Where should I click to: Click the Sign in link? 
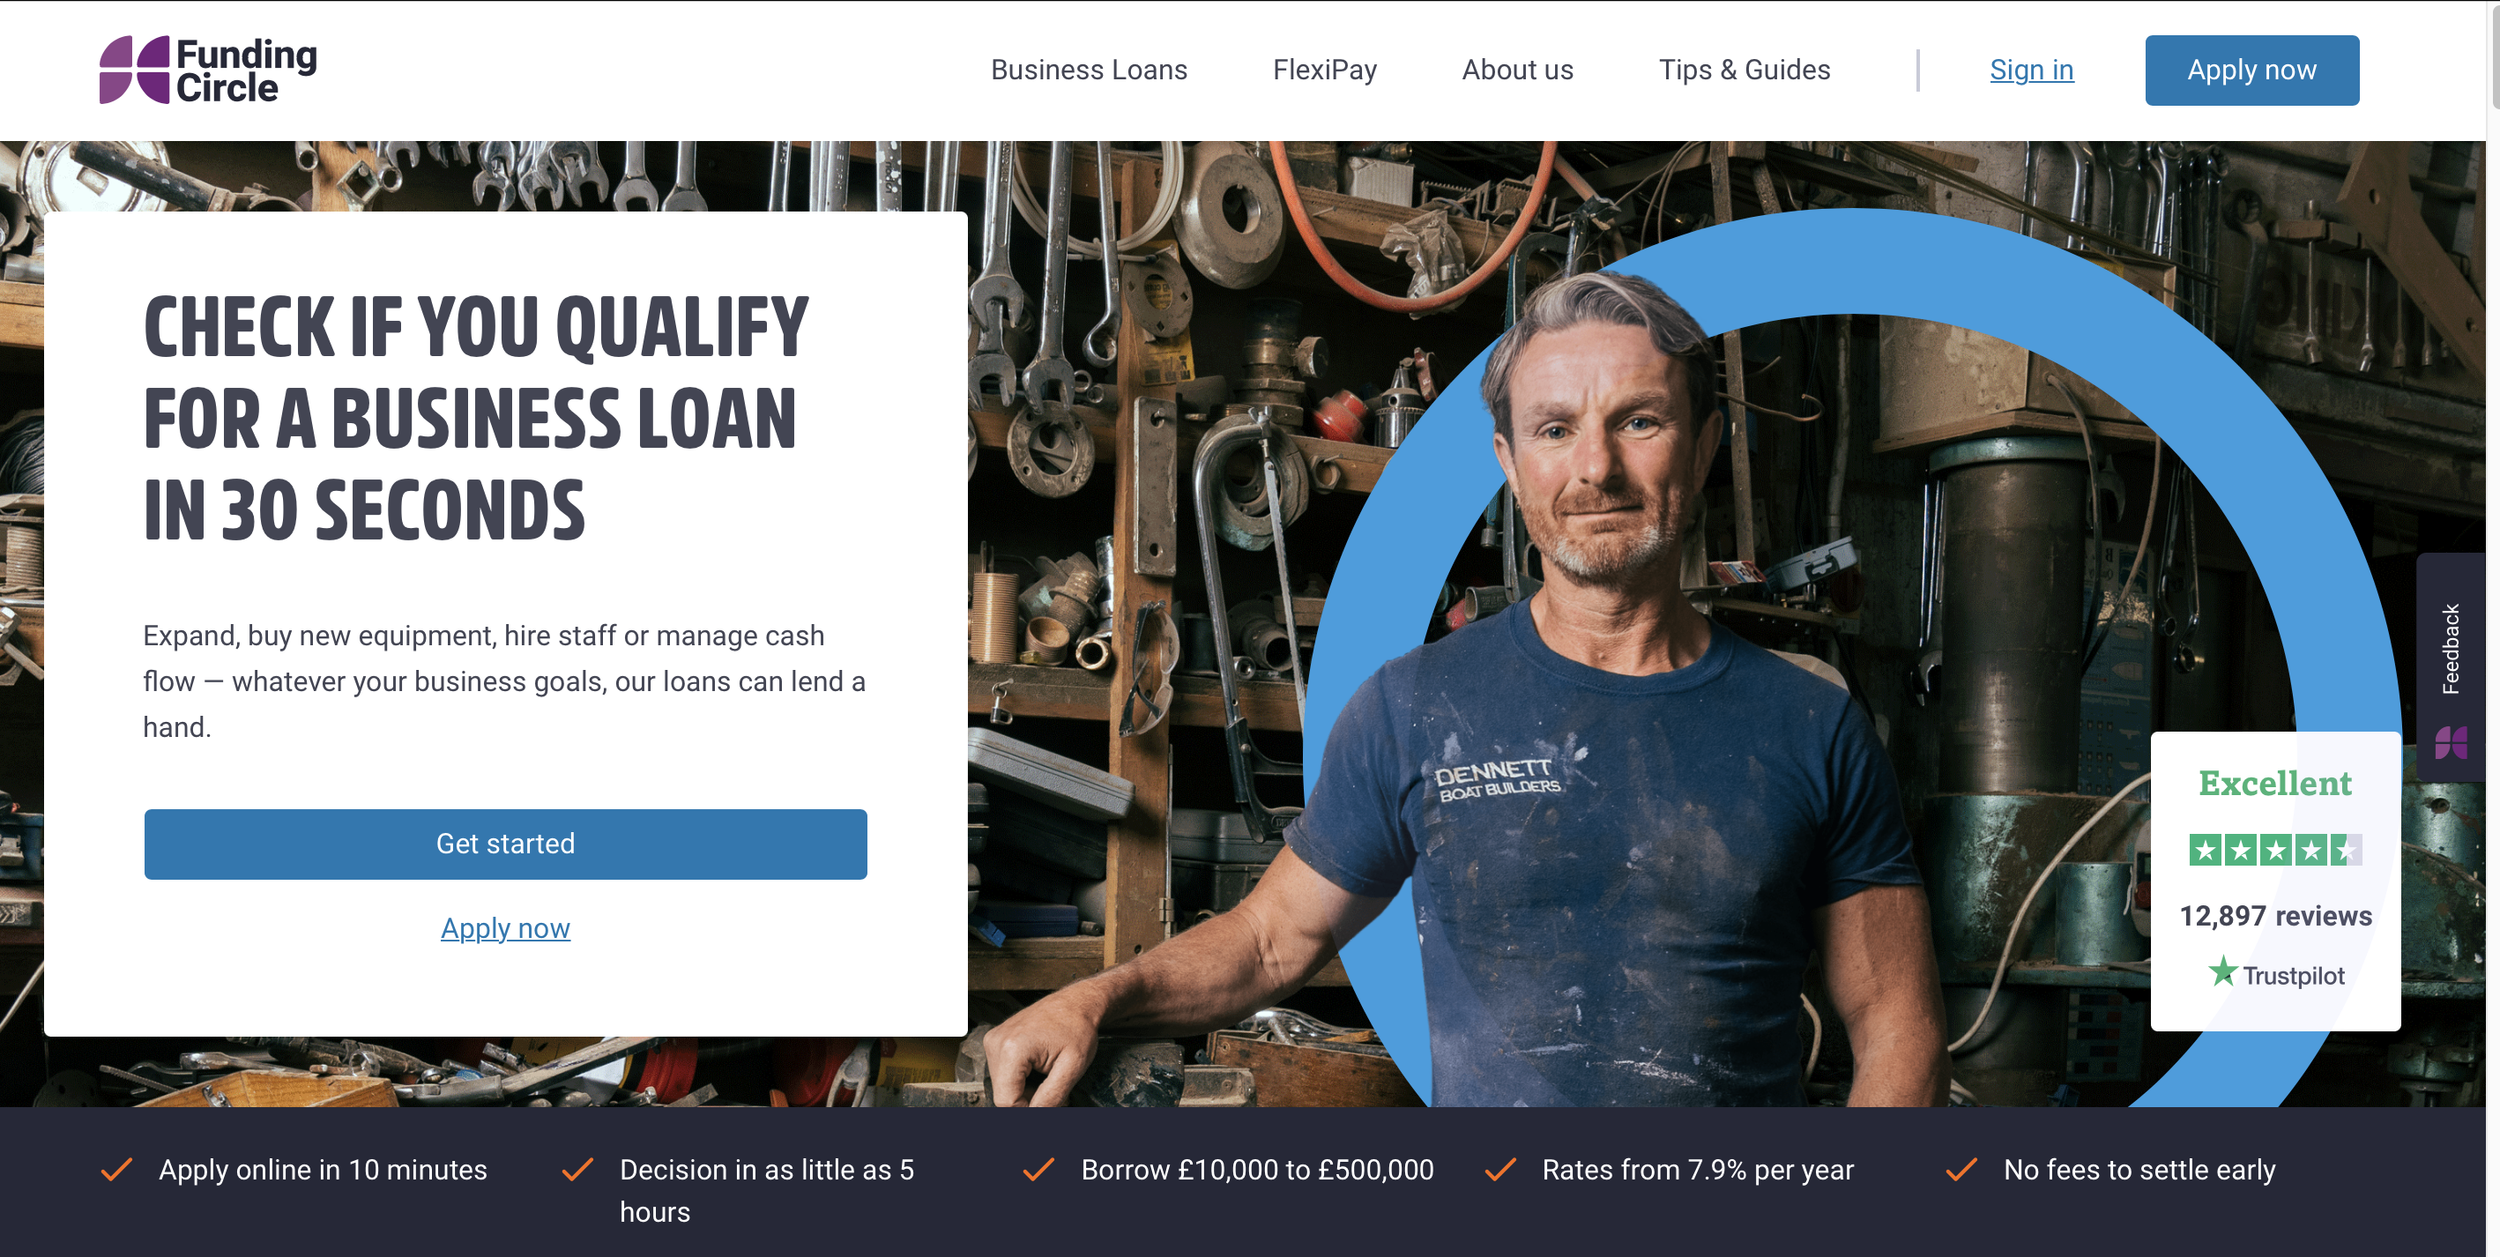point(2031,70)
